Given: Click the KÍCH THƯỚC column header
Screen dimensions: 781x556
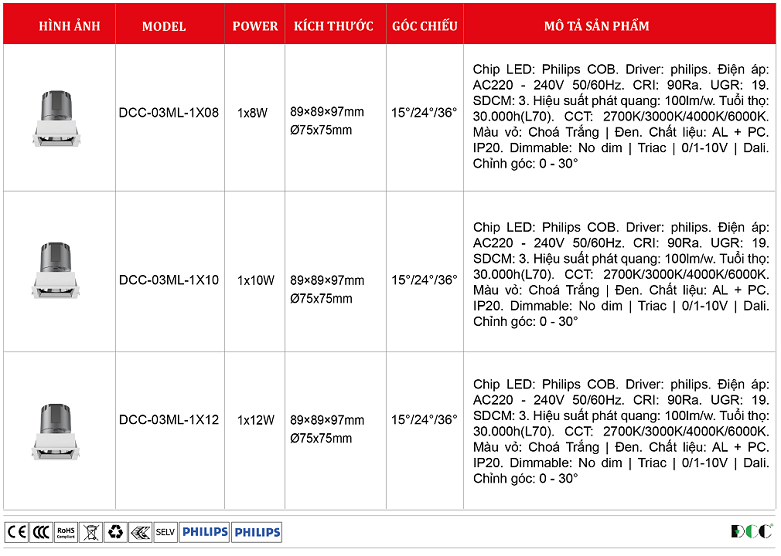Looking at the screenshot, I should pyautogui.click(x=334, y=26).
